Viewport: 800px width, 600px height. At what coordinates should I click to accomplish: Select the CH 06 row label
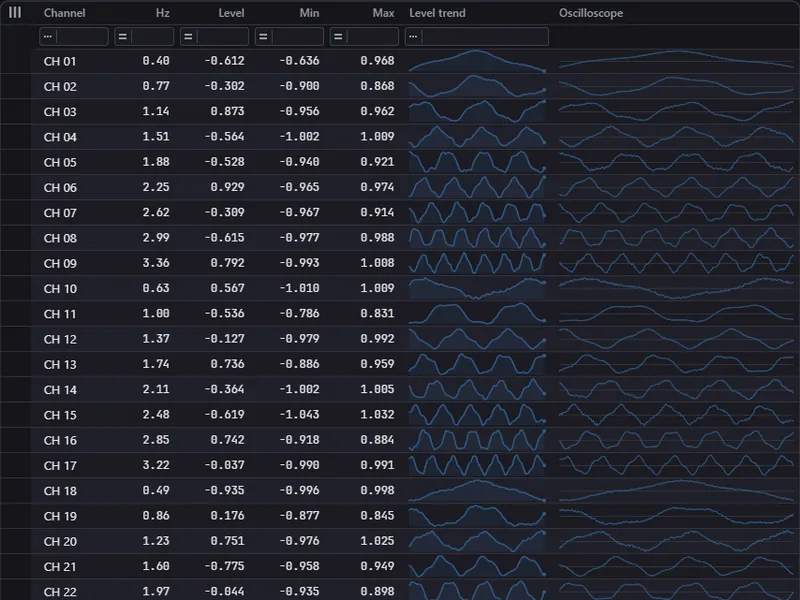click(60, 188)
